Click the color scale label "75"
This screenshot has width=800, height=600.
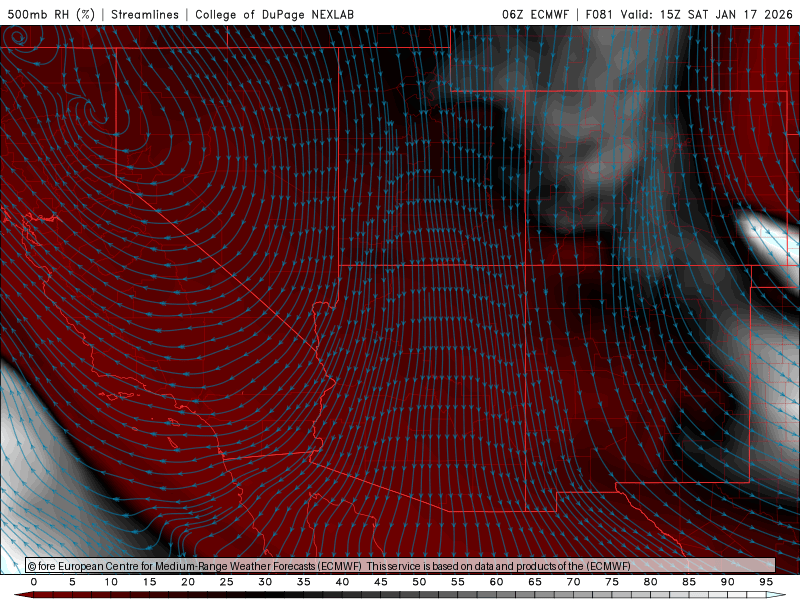[612, 582]
